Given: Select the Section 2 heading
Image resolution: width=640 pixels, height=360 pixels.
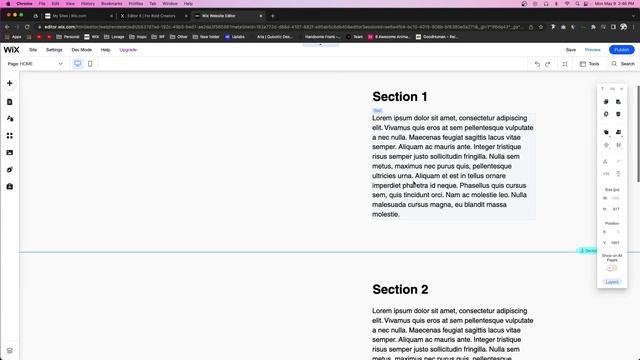Looking at the screenshot, I should click(400, 289).
